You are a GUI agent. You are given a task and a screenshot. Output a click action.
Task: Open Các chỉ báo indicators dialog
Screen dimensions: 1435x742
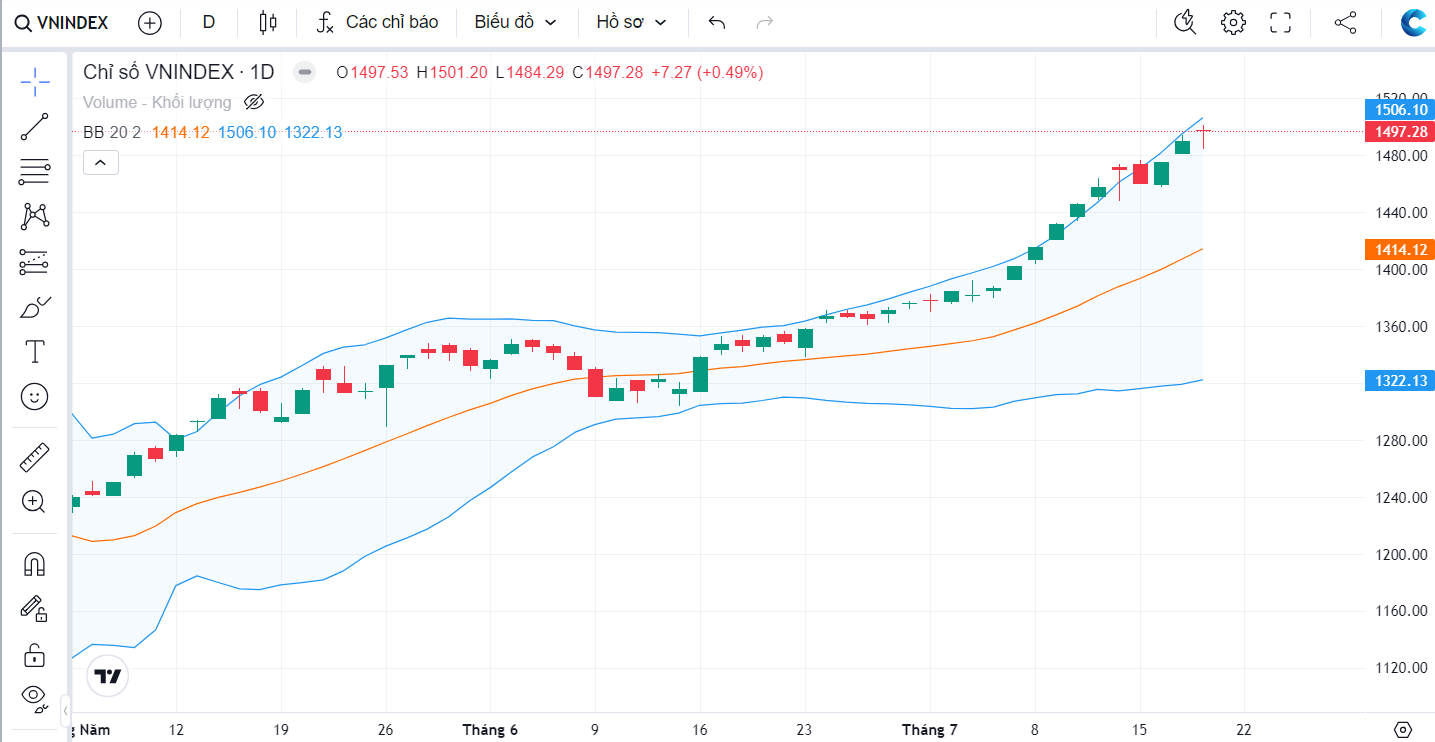(x=379, y=22)
